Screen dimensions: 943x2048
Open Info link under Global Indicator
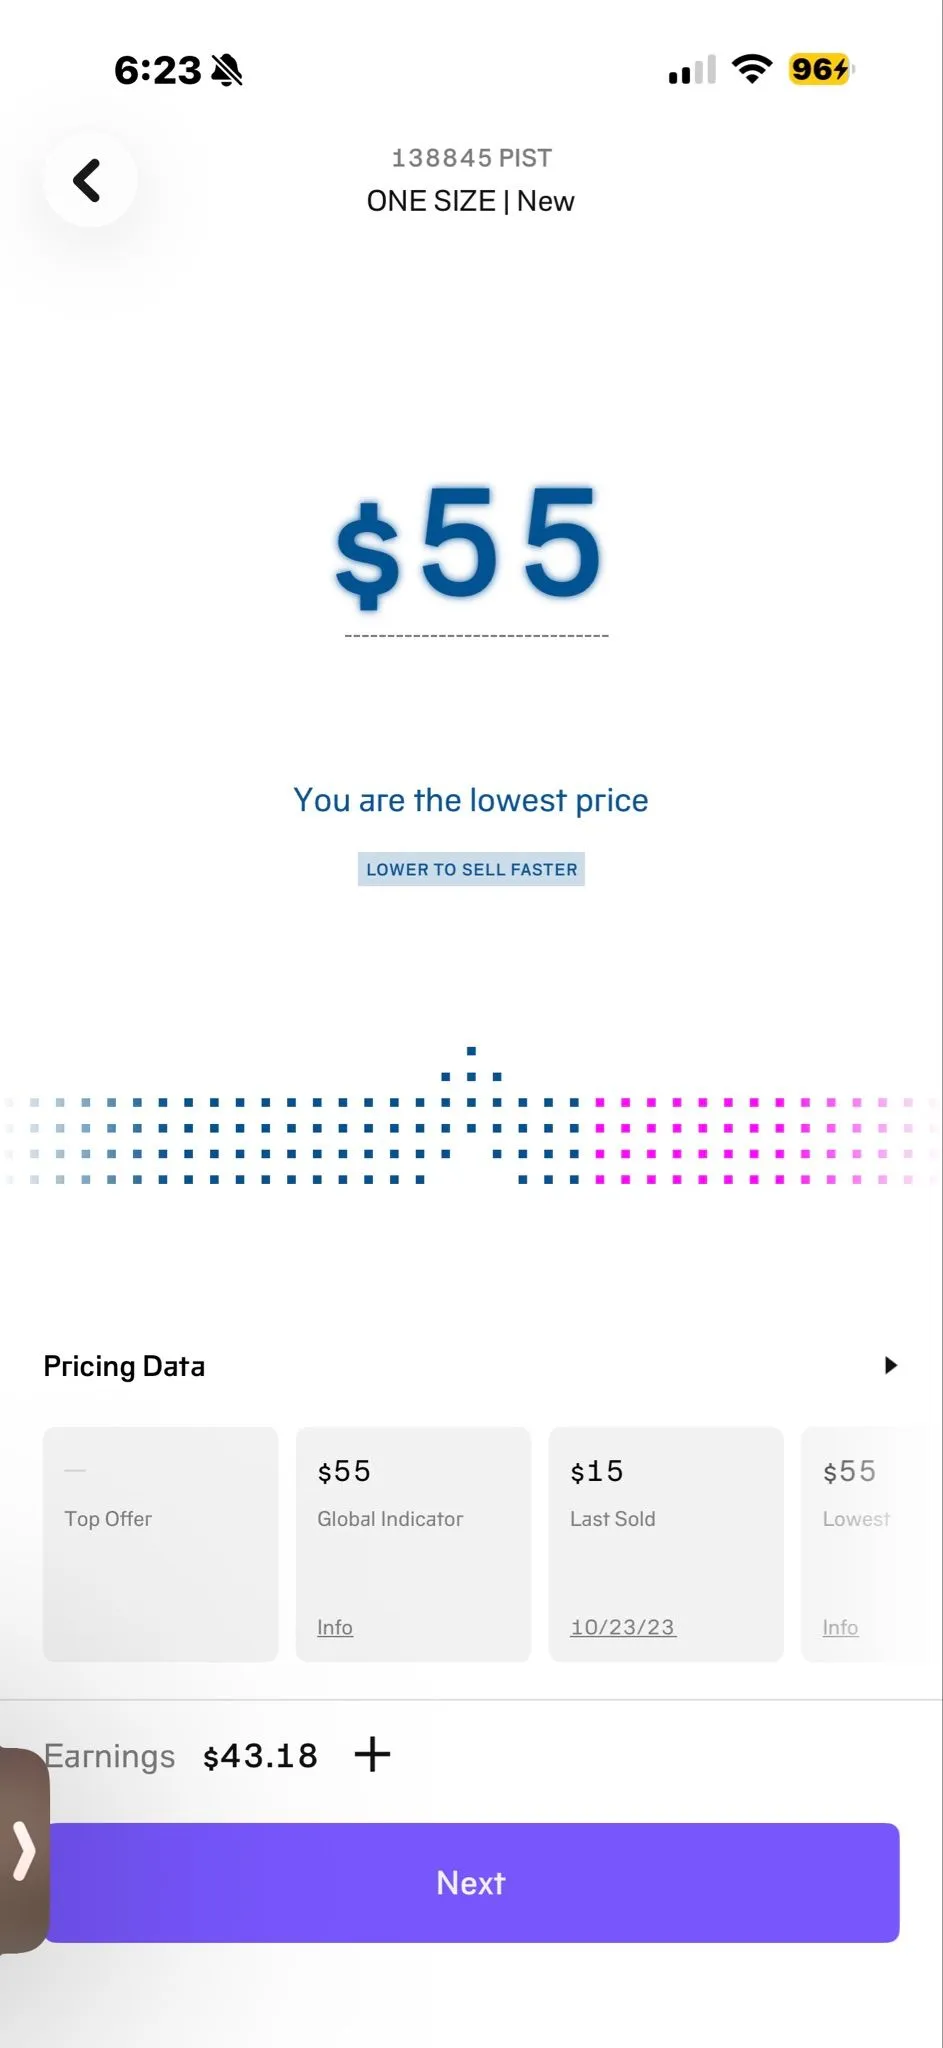pos(335,1627)
